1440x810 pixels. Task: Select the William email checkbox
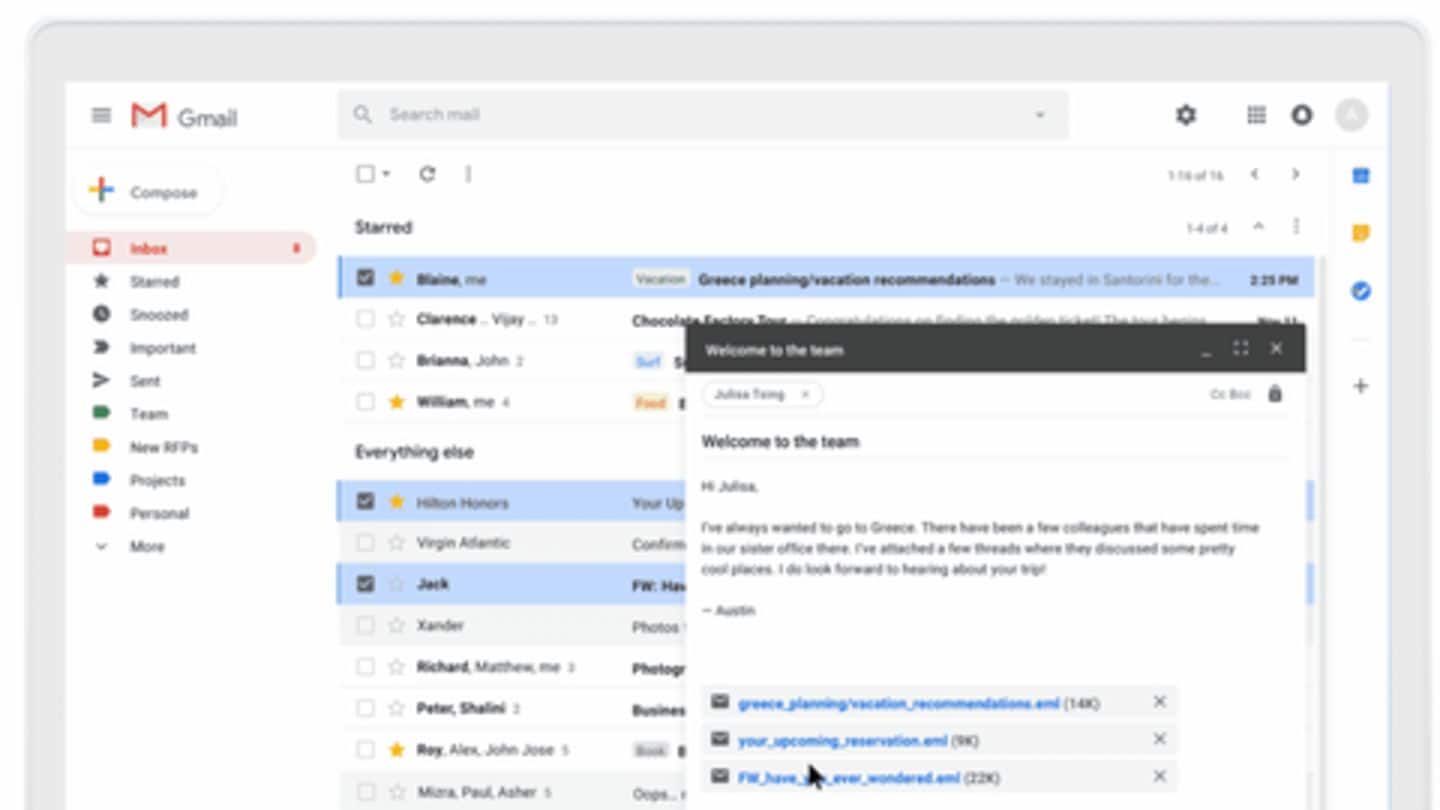365,401
